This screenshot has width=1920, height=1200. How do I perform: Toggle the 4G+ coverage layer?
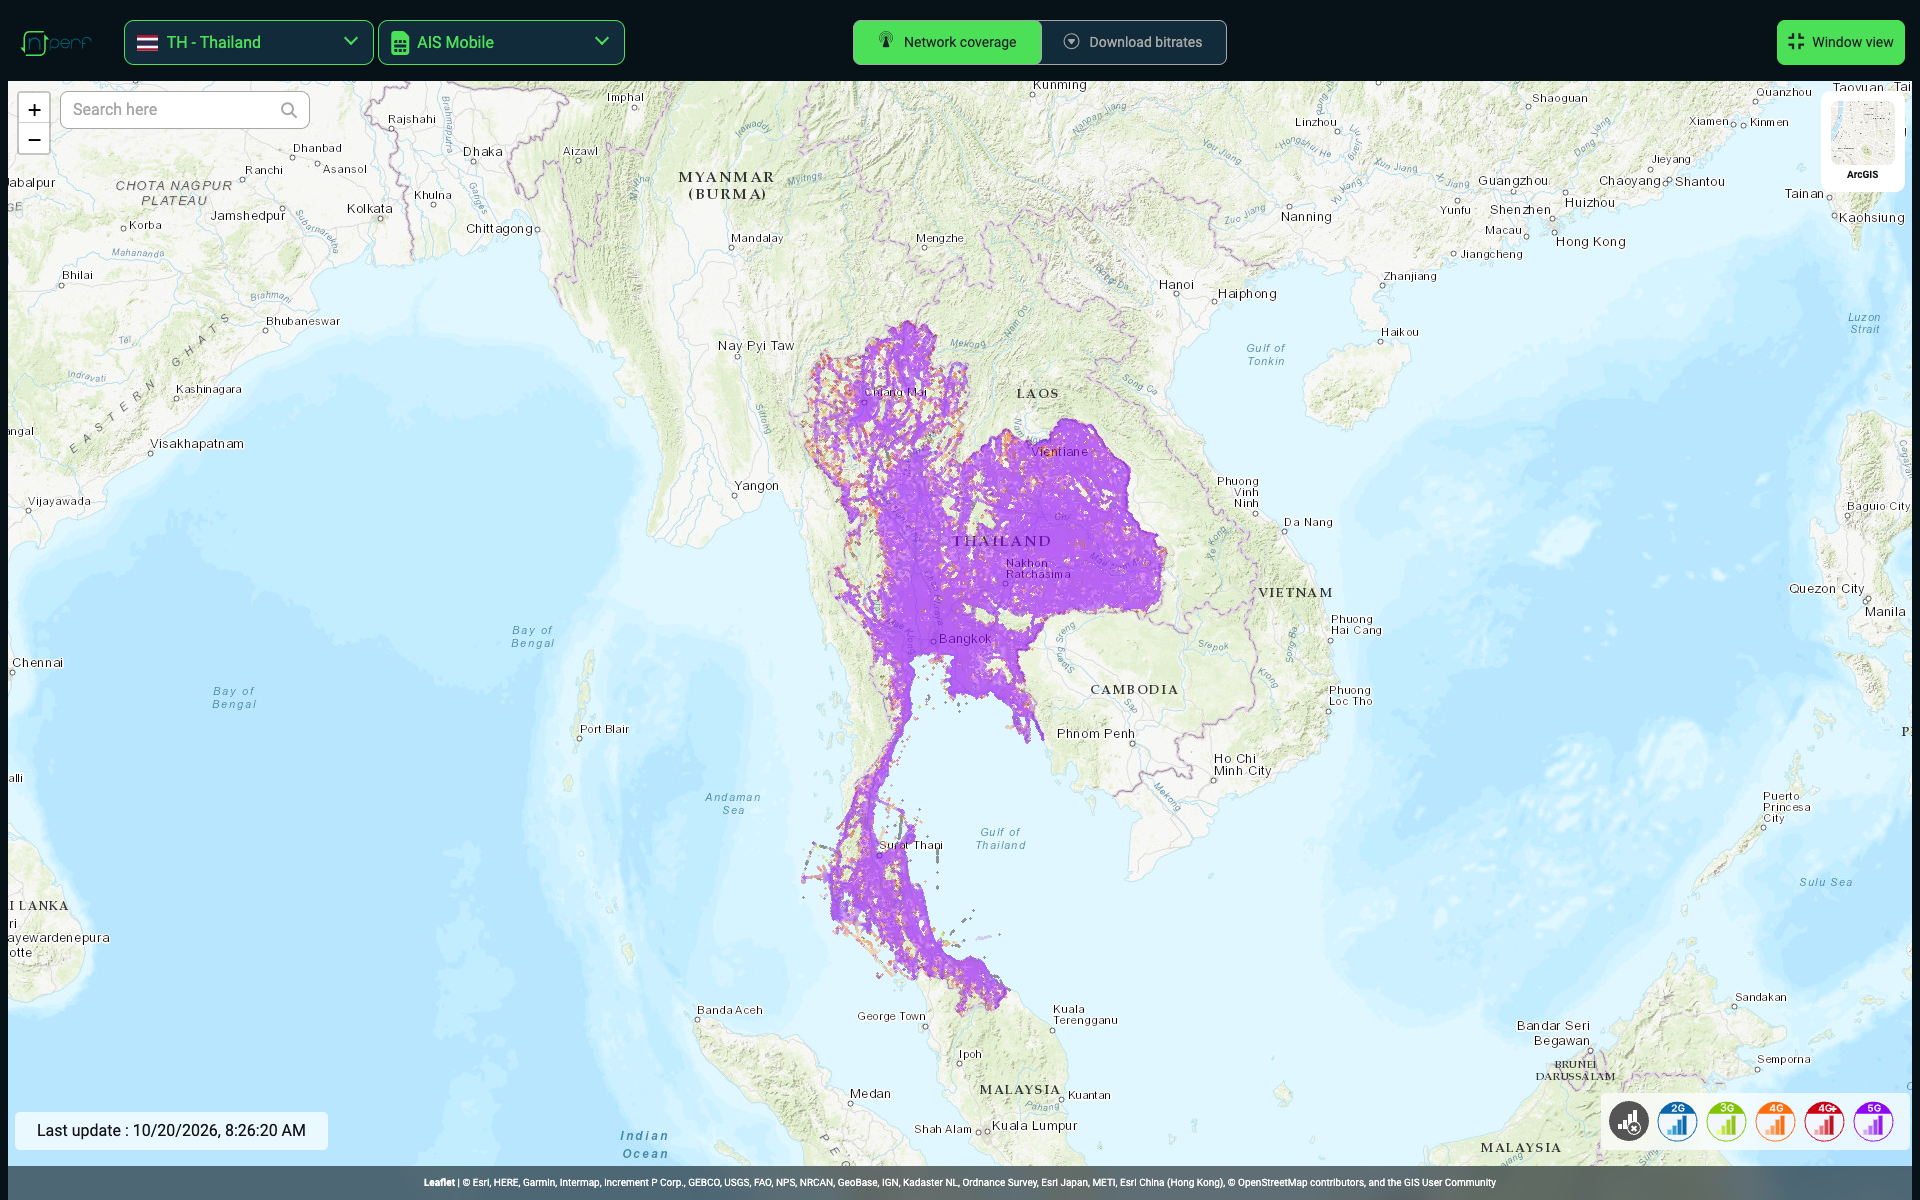pos(1825,1122)
